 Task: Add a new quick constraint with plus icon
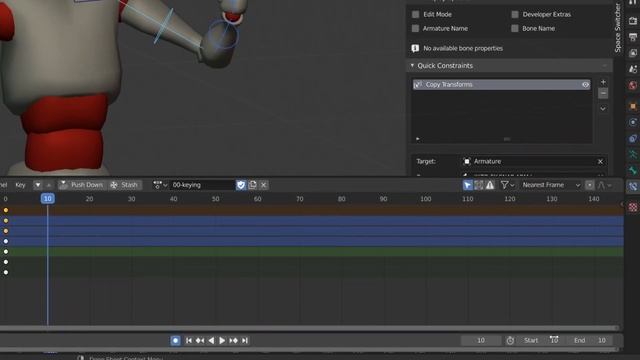click(x=603, y=82)
